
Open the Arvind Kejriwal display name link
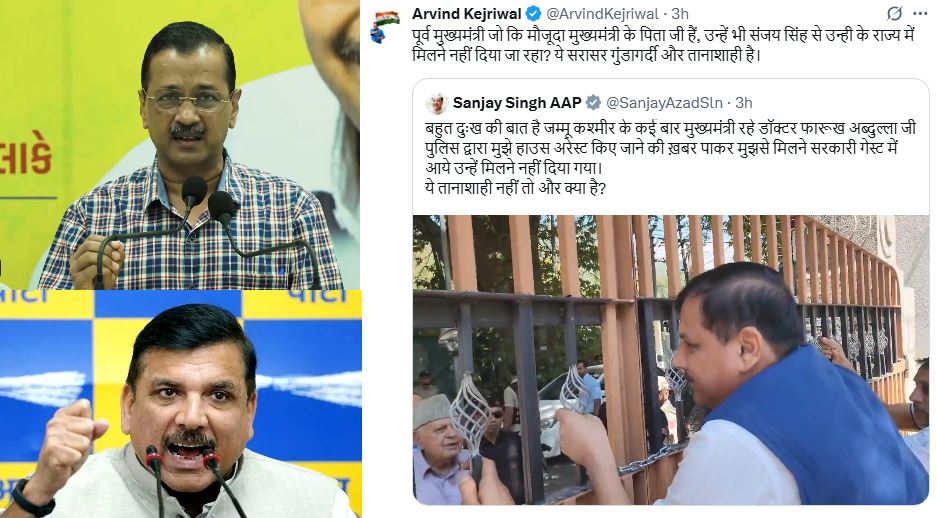(x=467, y=14)
